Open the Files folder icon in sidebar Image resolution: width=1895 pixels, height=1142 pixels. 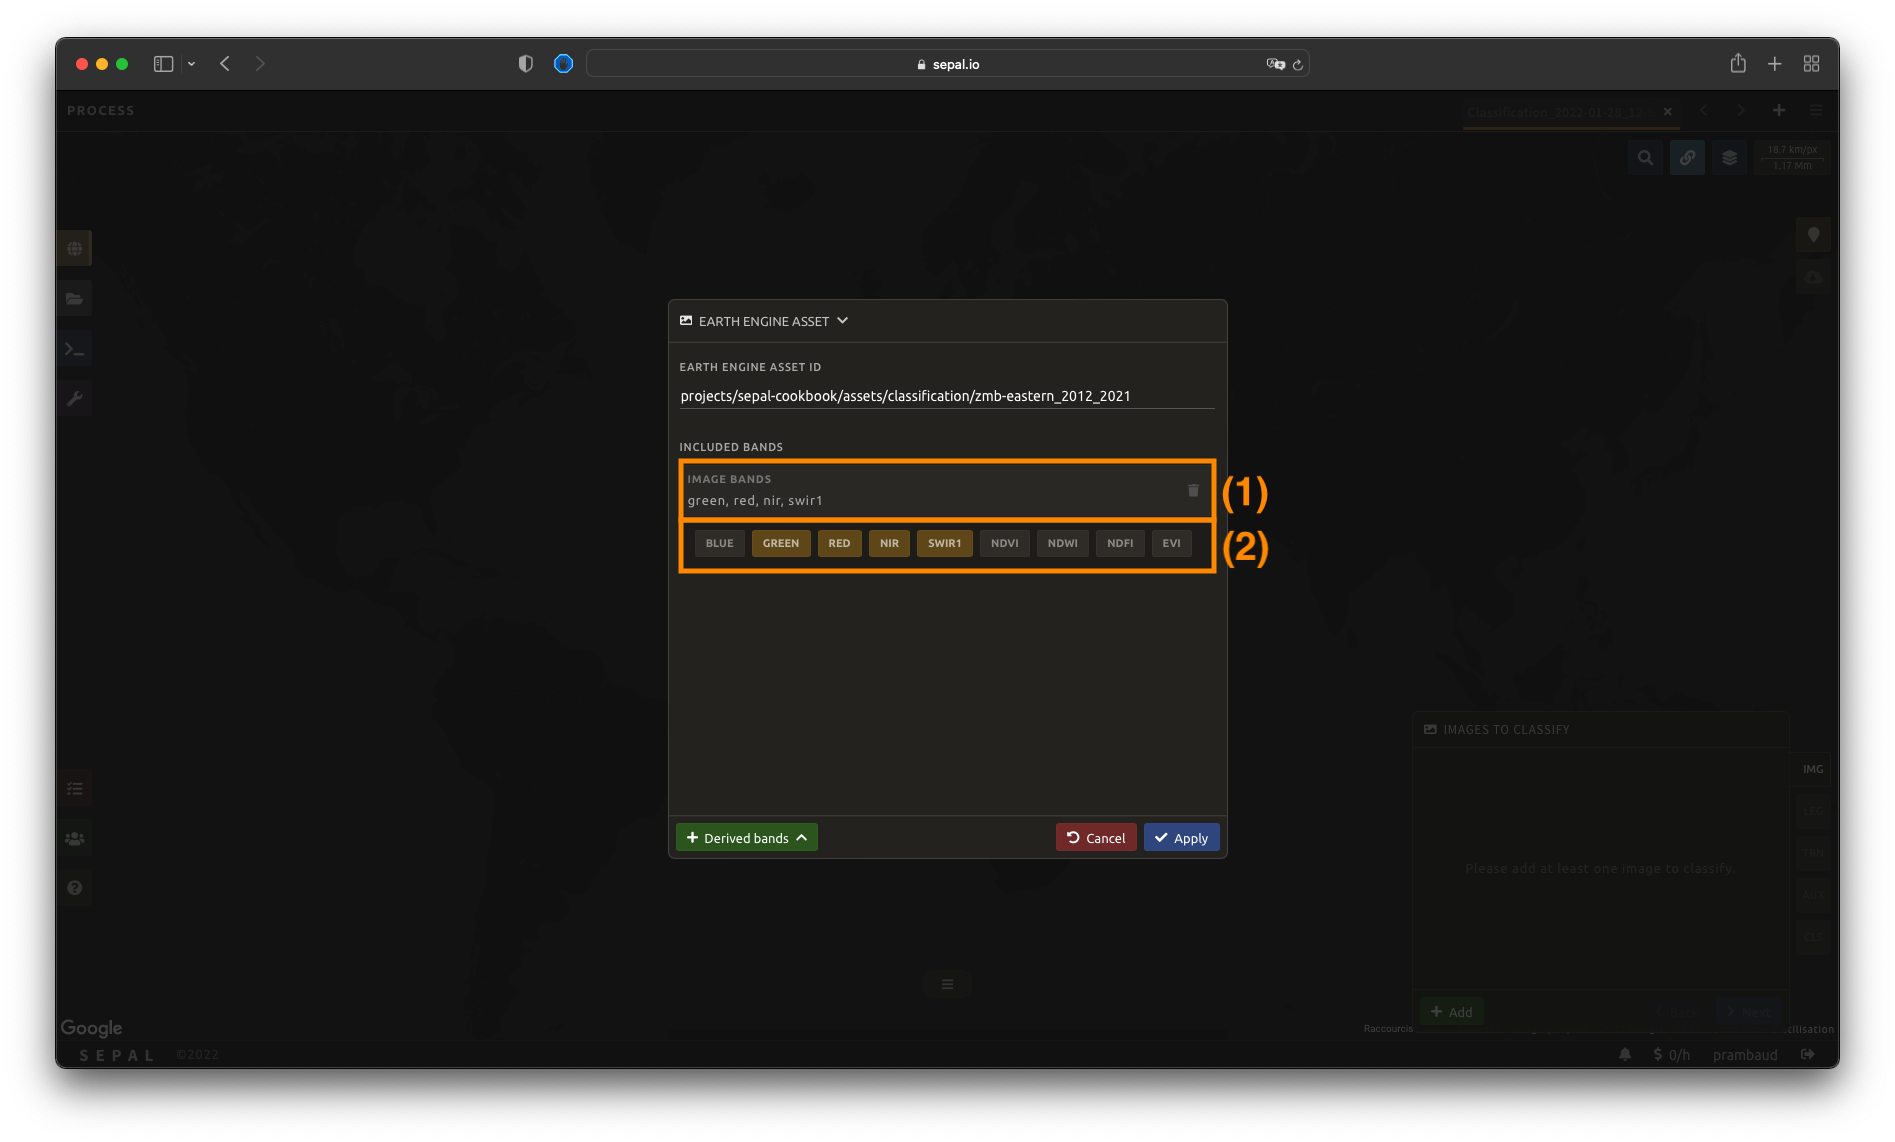tap(75, 299)
